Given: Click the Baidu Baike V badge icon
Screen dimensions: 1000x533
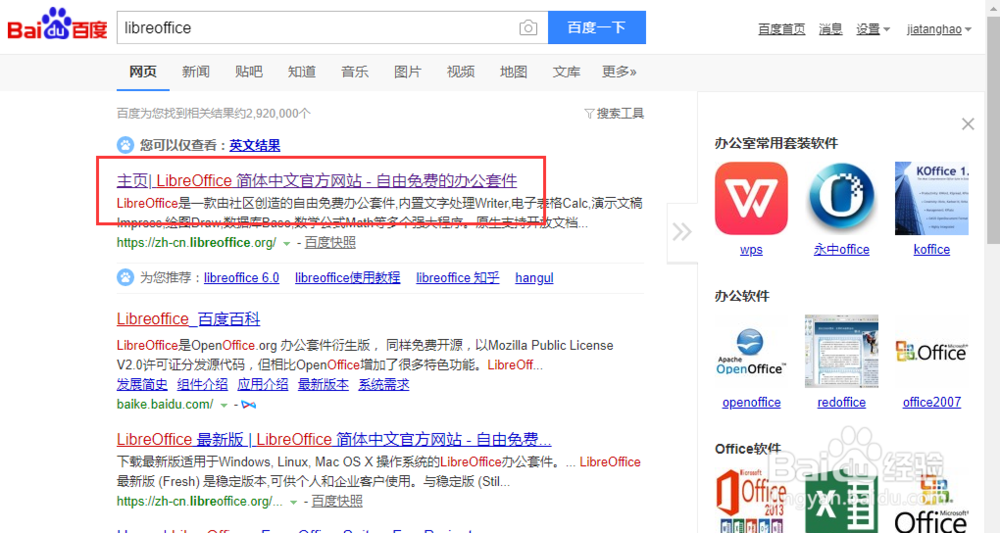Looking at the screenshot, I should tap(249, 405).
